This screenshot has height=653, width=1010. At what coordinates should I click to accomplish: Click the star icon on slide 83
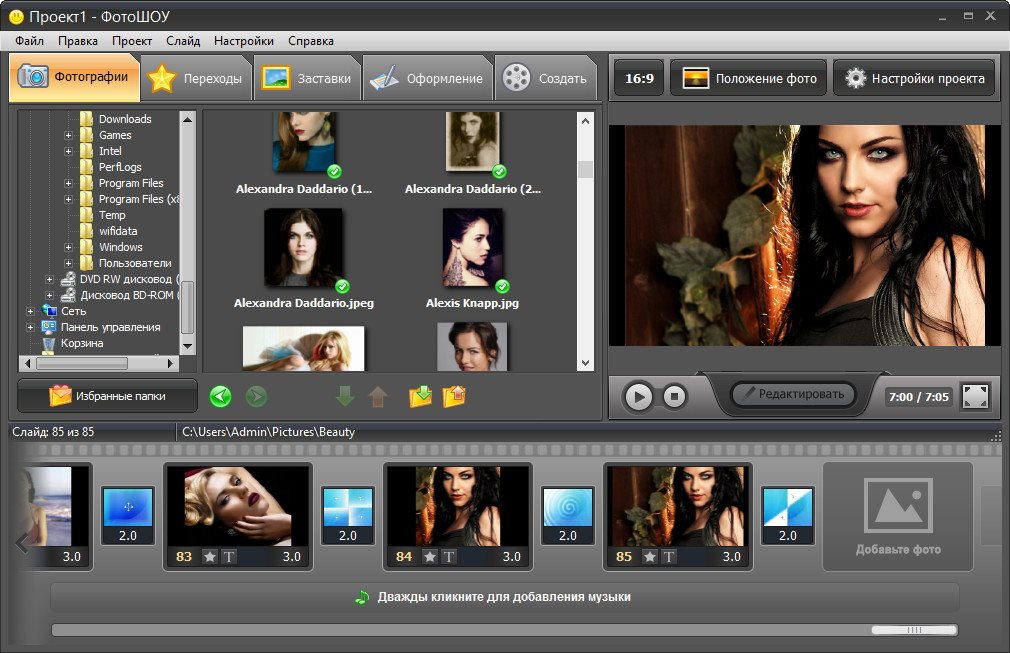coord(210,557)
